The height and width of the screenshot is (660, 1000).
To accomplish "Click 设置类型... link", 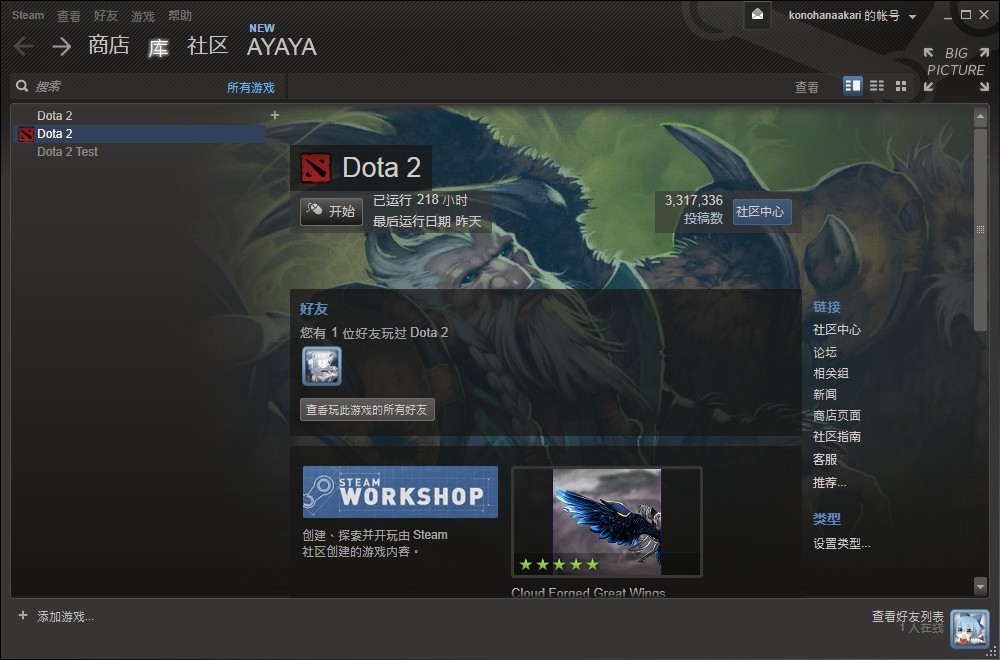I will [x=841, y=544].
